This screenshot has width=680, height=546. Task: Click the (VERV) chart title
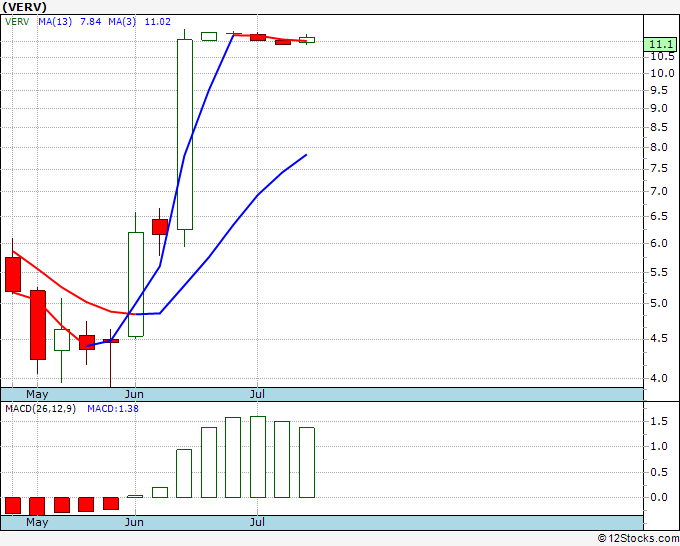tap(24, 7)
